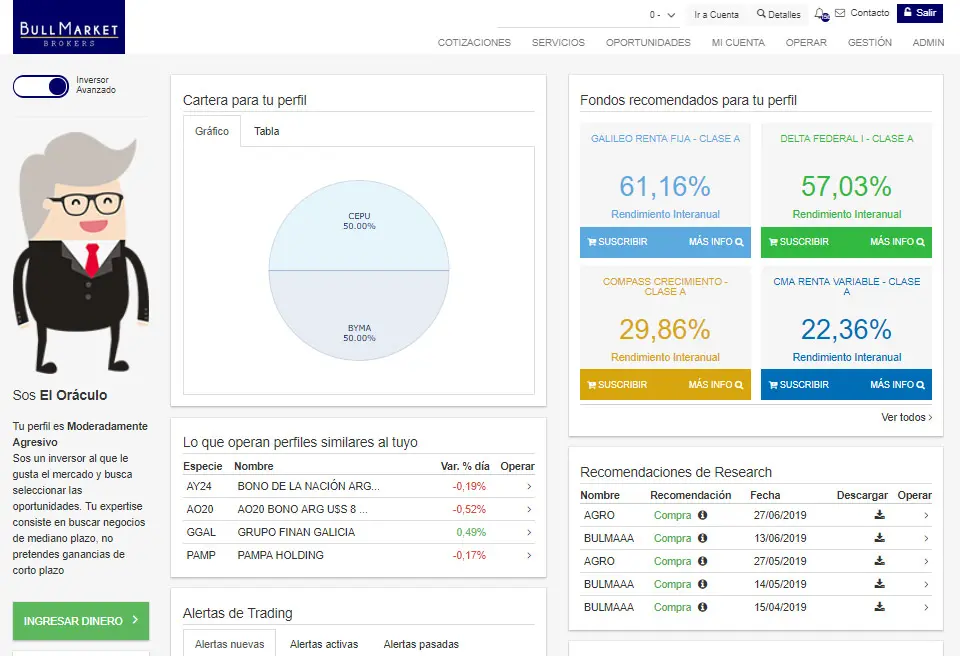Toggle the Inversor Avanzado switch
The width and height of the screenshot is (960, 656).
pyautogui.click(x=41, y=86)
